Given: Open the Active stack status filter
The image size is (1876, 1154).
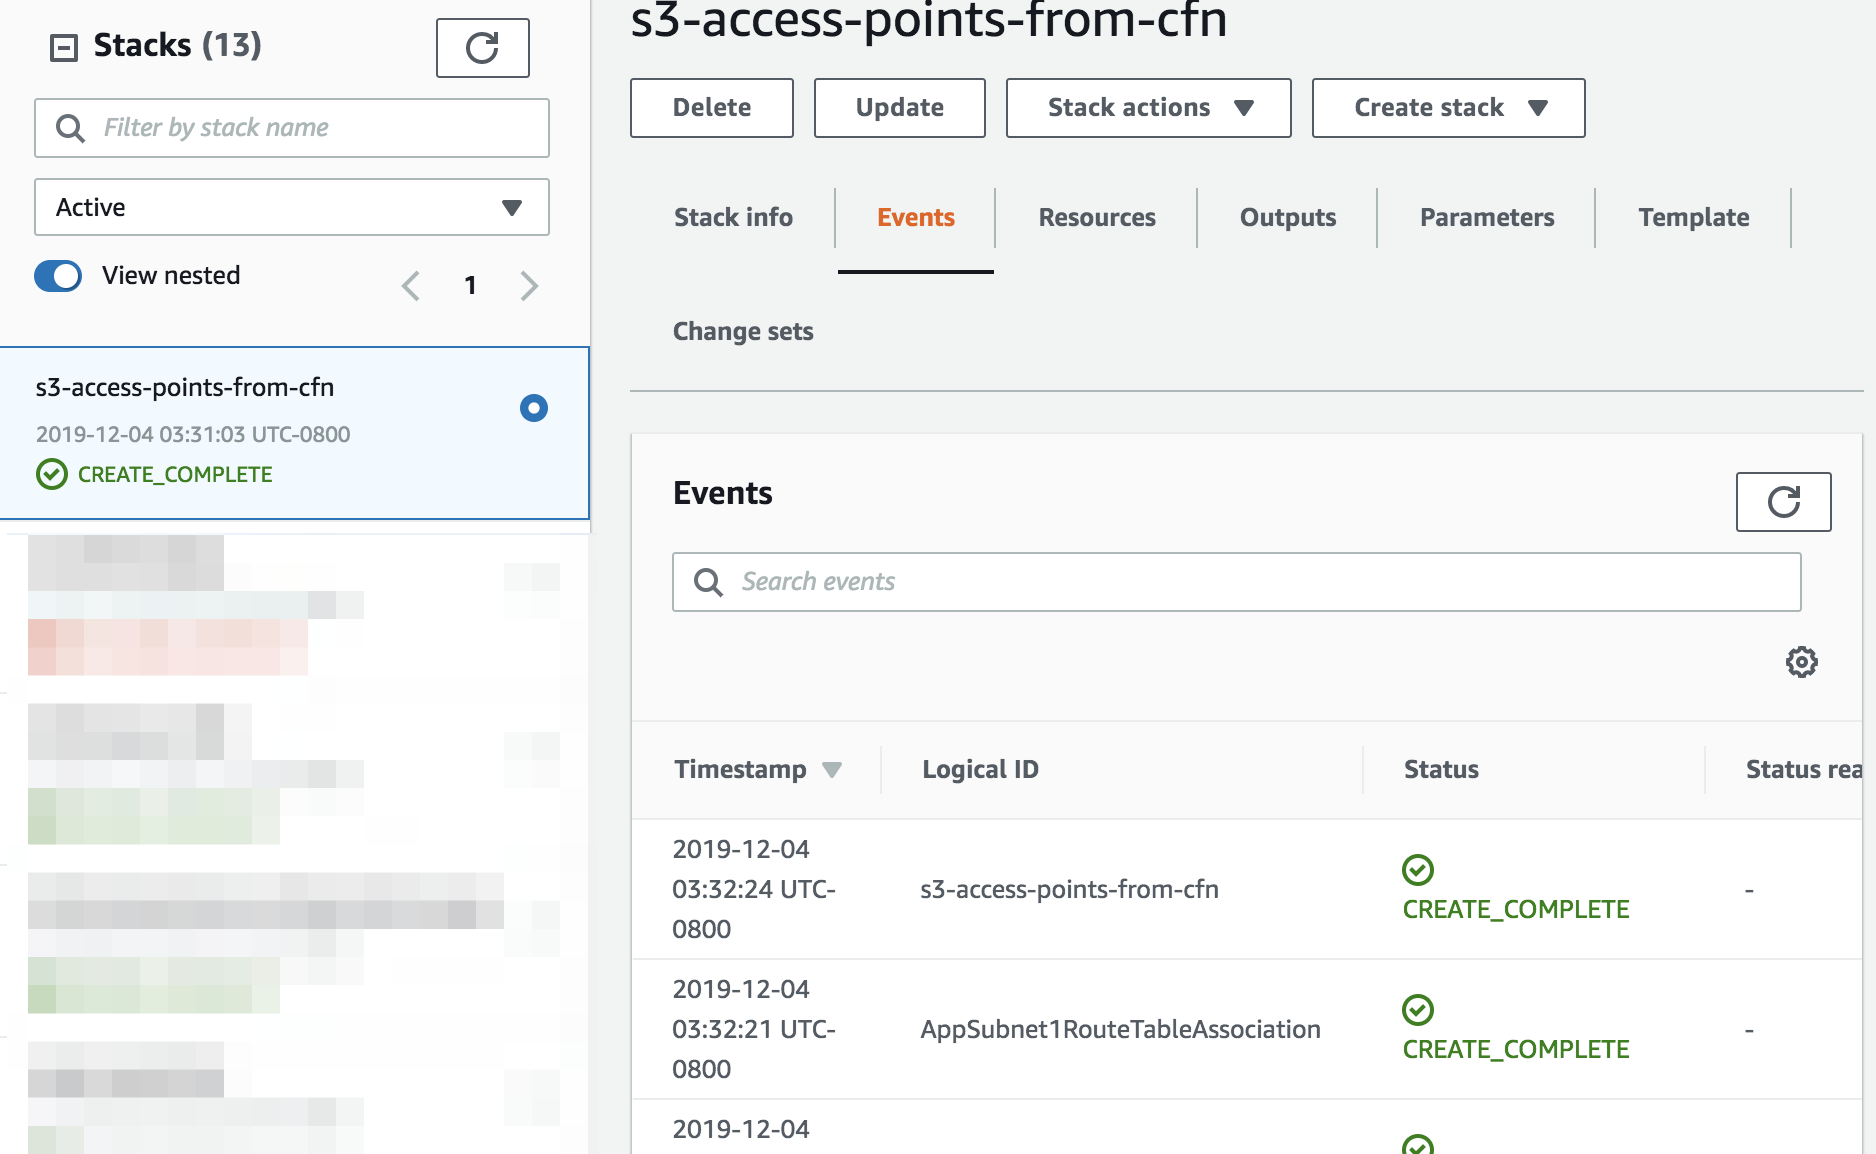Looking at the screenshot, I should coord(291,207).
